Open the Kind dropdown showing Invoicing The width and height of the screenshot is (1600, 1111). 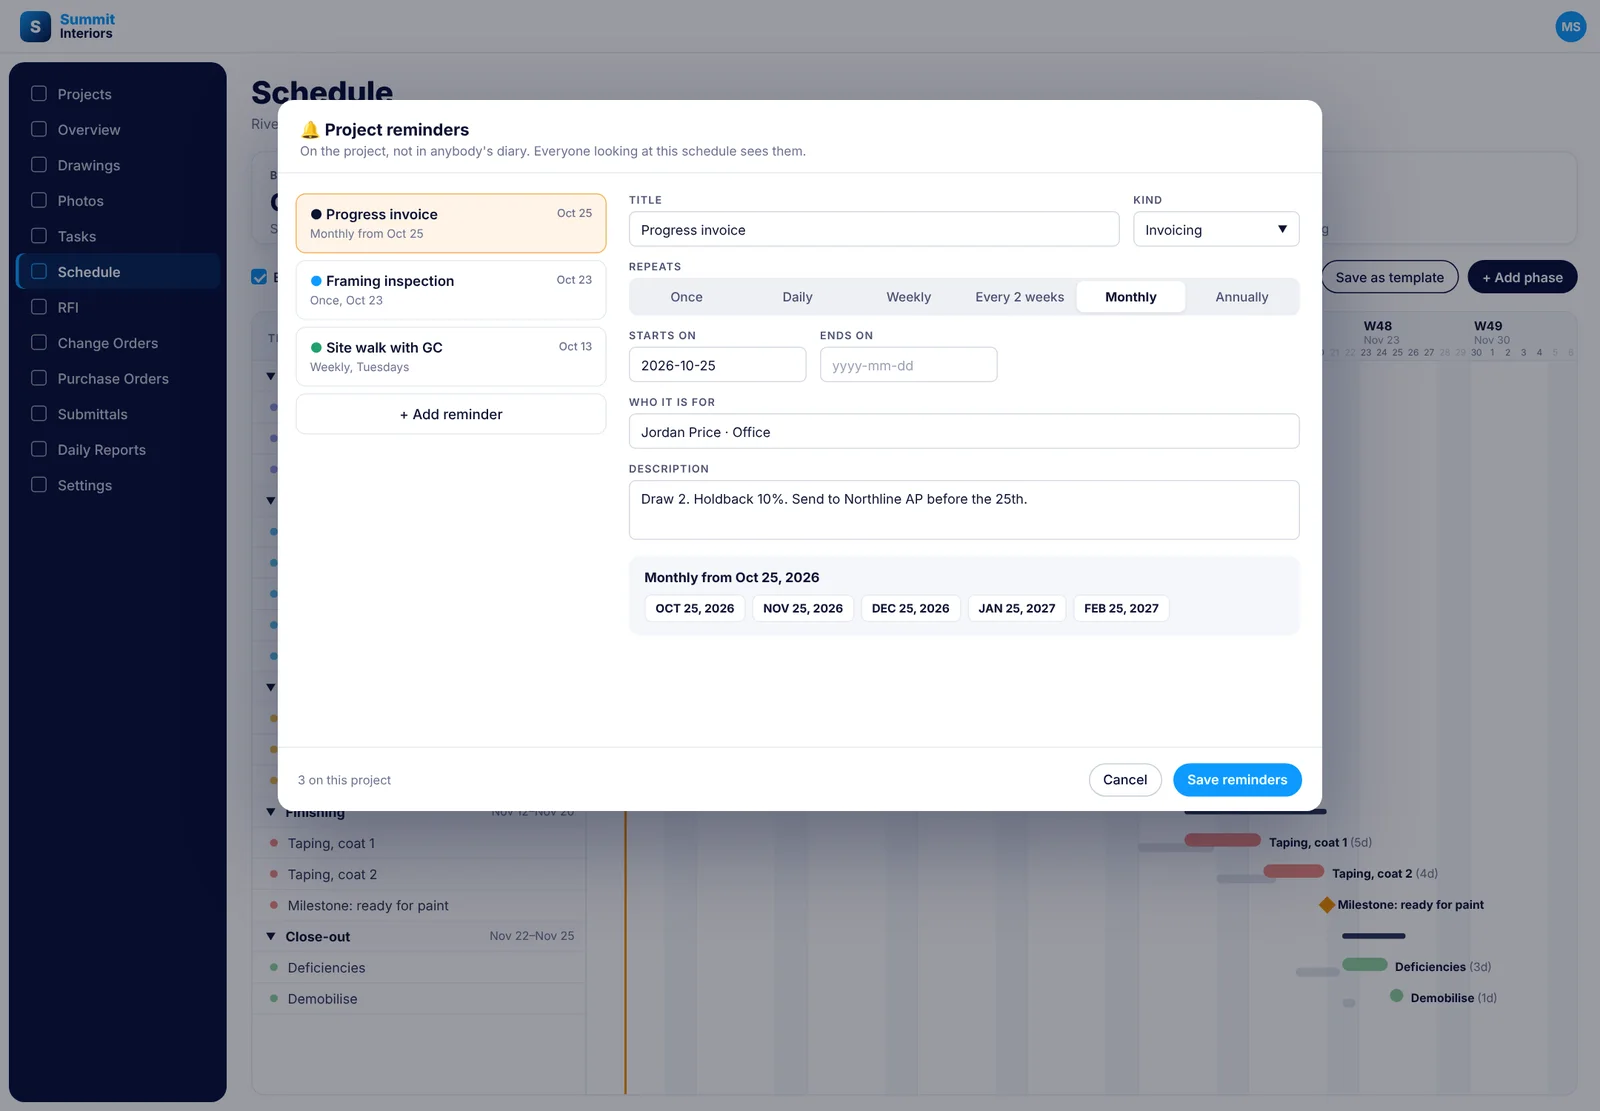[1216, 230]
